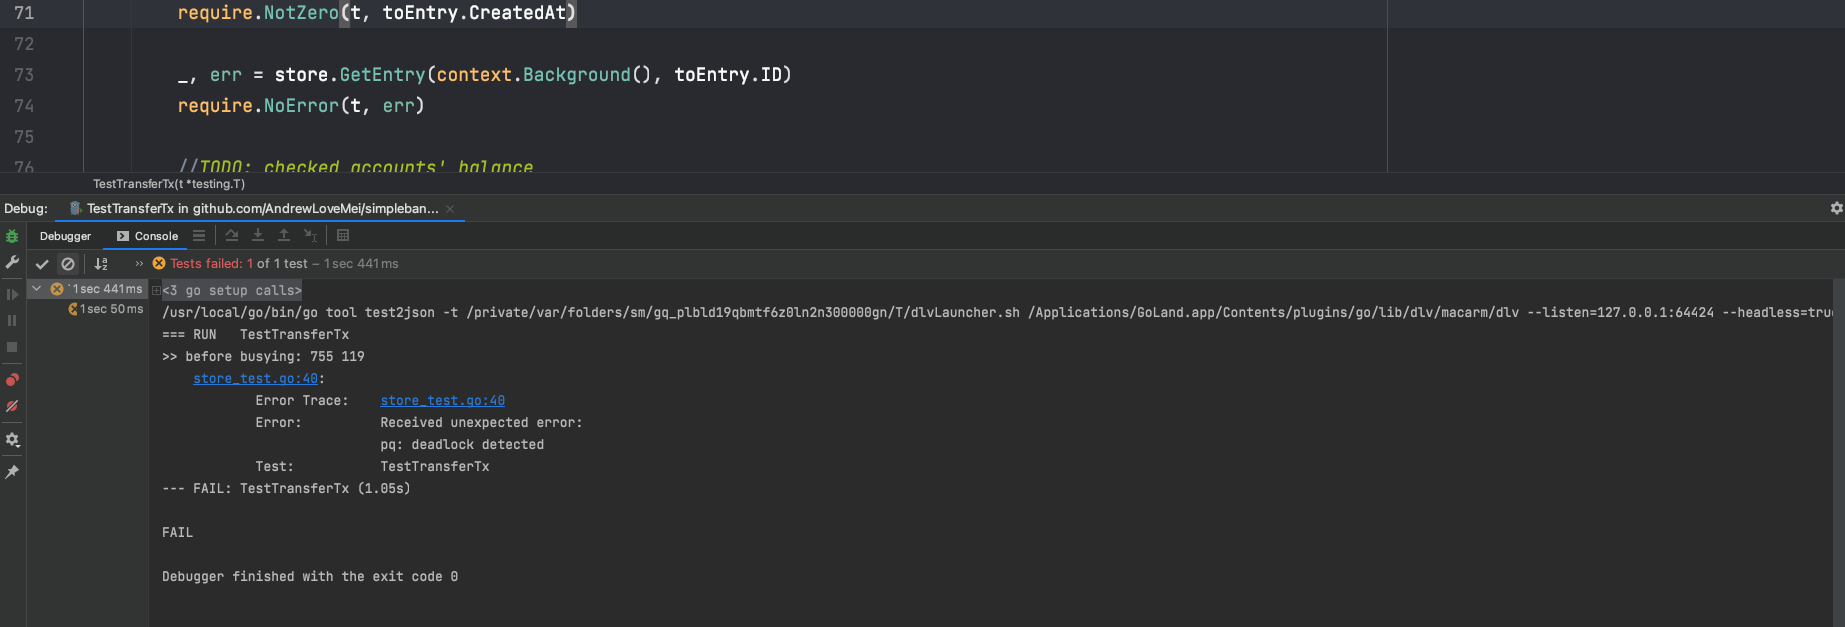Open store_test.go:40 link beside Error Trace
1845x627 pixels.
tap(442, 401)
